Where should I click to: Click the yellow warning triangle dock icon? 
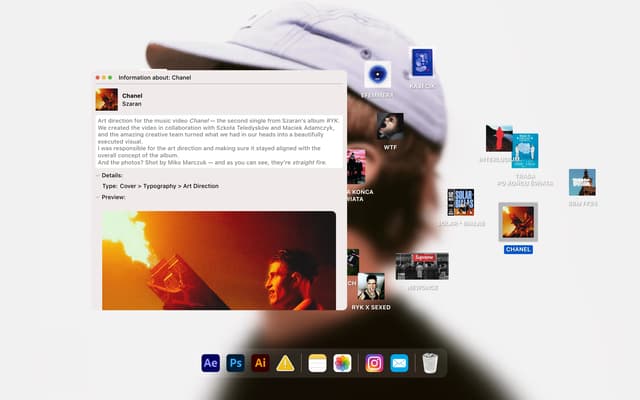coord(285,363)
